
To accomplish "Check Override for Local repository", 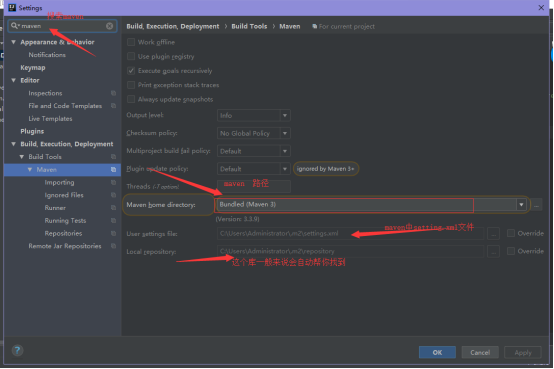I will pos(511,251).
